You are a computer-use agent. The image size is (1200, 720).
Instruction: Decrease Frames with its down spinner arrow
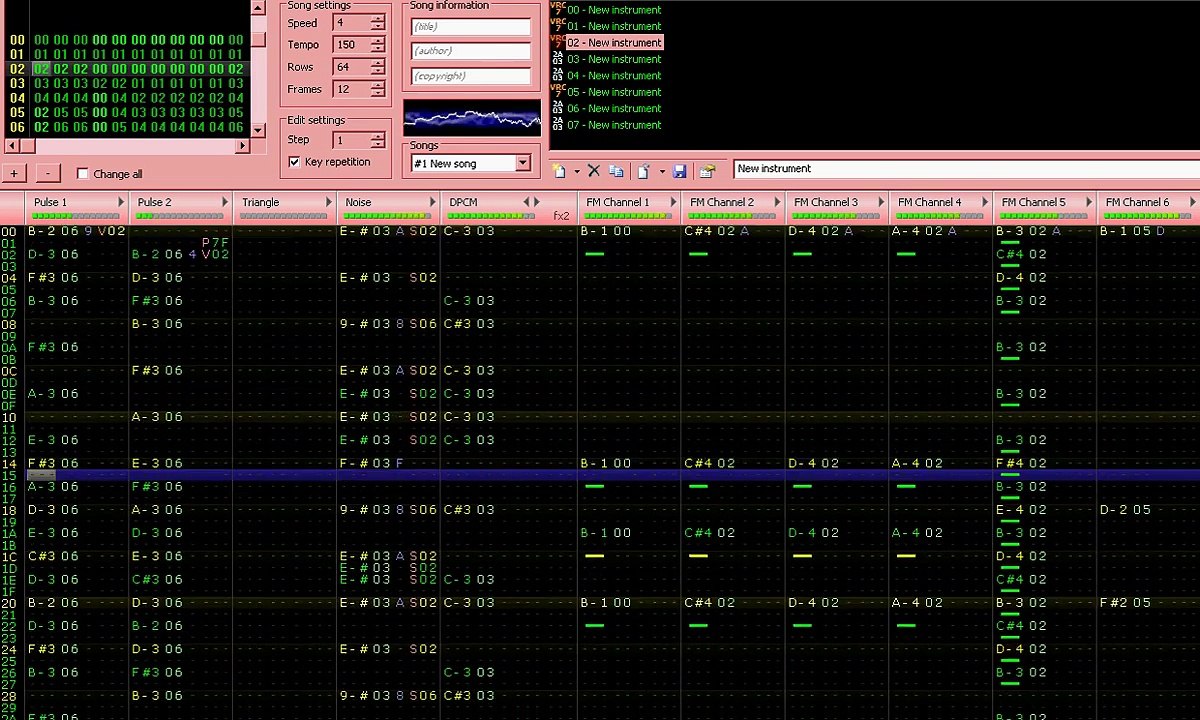pos(377,93)
